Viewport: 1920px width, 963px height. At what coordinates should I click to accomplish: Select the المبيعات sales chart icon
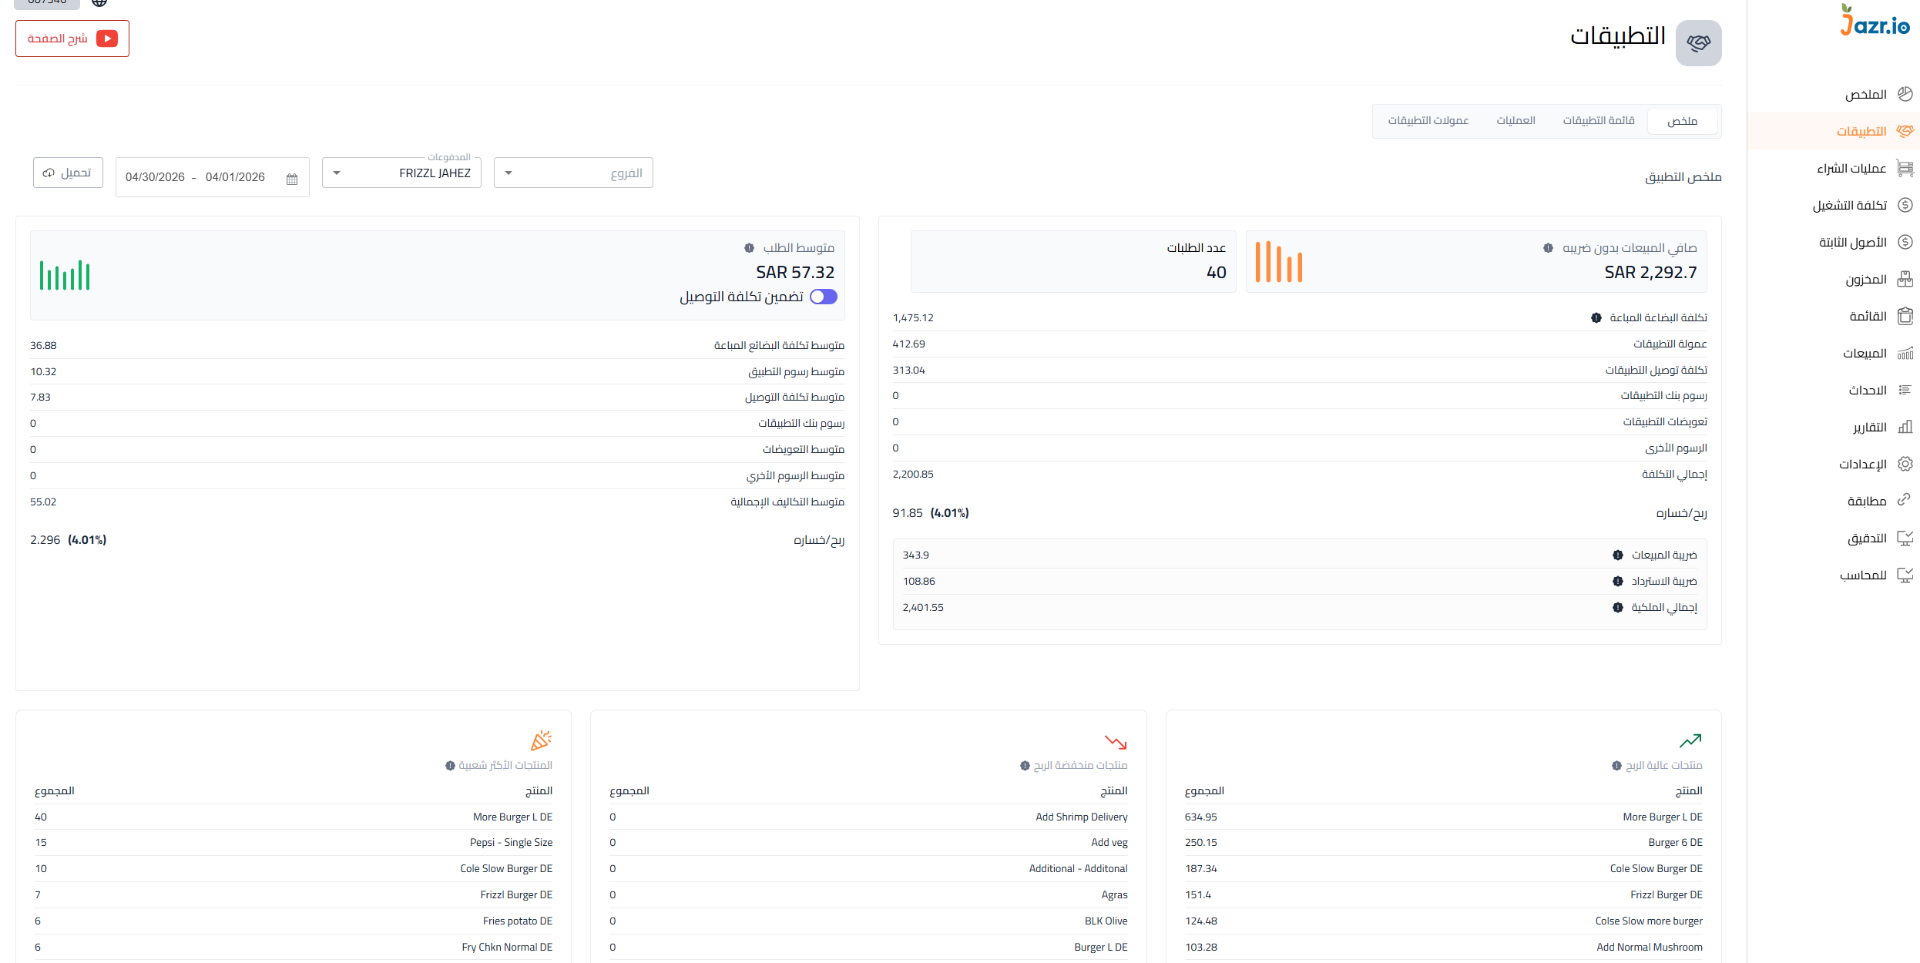click(1905, 353)
